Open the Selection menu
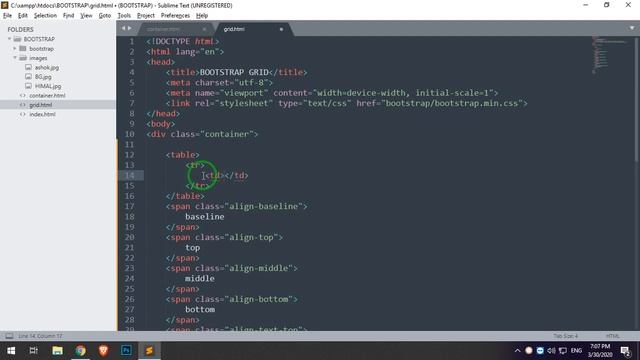Image resolution: width=640 pixels, height=360 pixels. click(45, 16)
